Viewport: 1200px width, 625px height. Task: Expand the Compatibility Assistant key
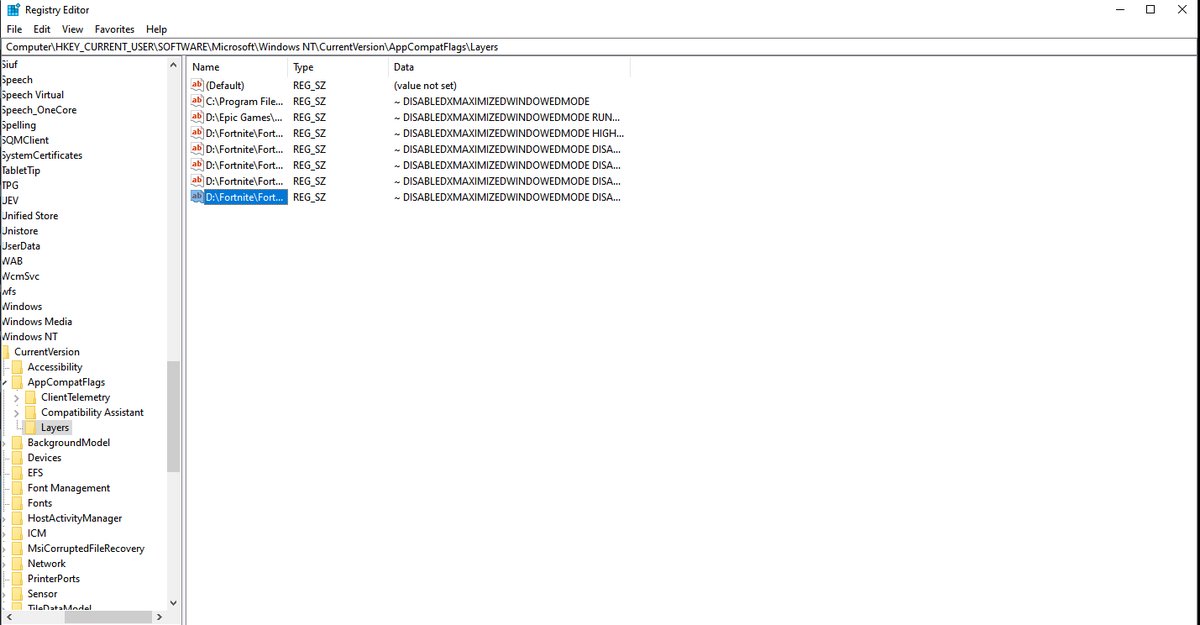point(16,413)
